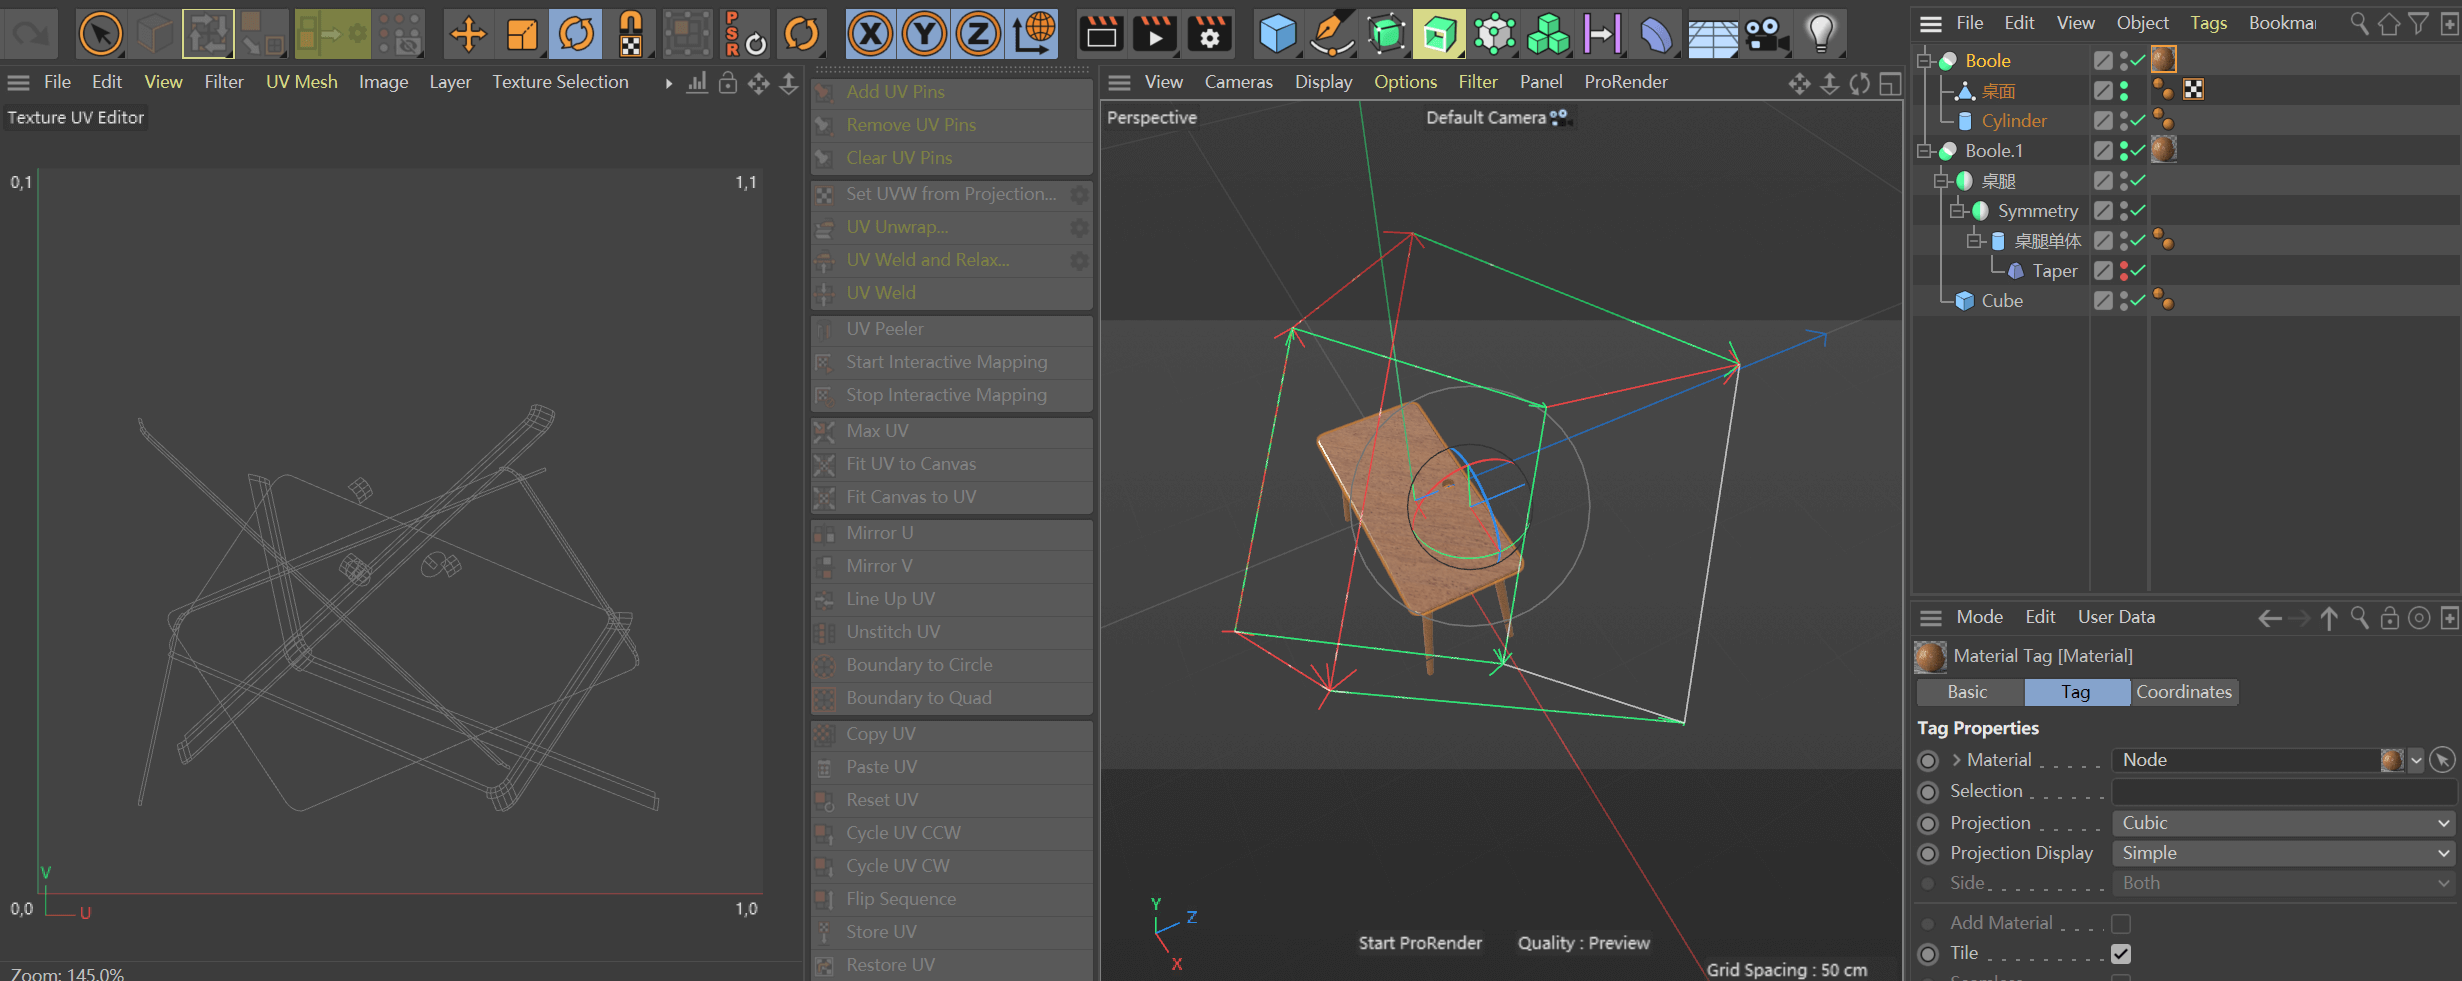
Task: Open the UV Mesh menu
Action: point(301,82)
